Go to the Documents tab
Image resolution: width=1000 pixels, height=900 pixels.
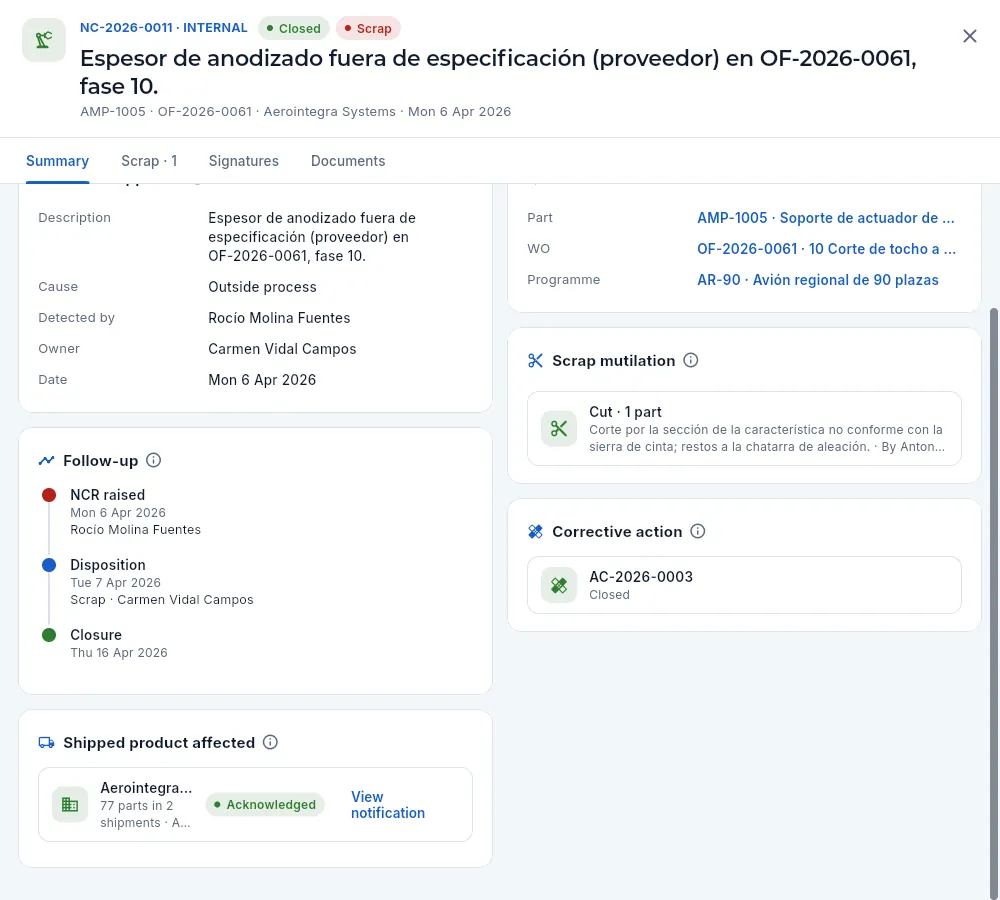tap(348, 161)
